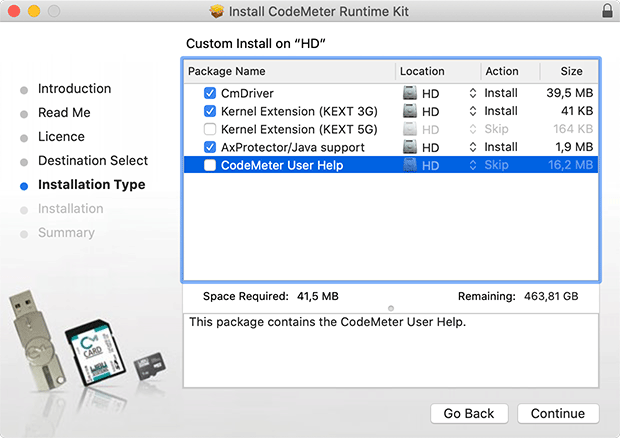The height and width of the screenshot is (438, 620).
Task: Click the HD drive icon in CmDriver row
Action: click(410, 93)
